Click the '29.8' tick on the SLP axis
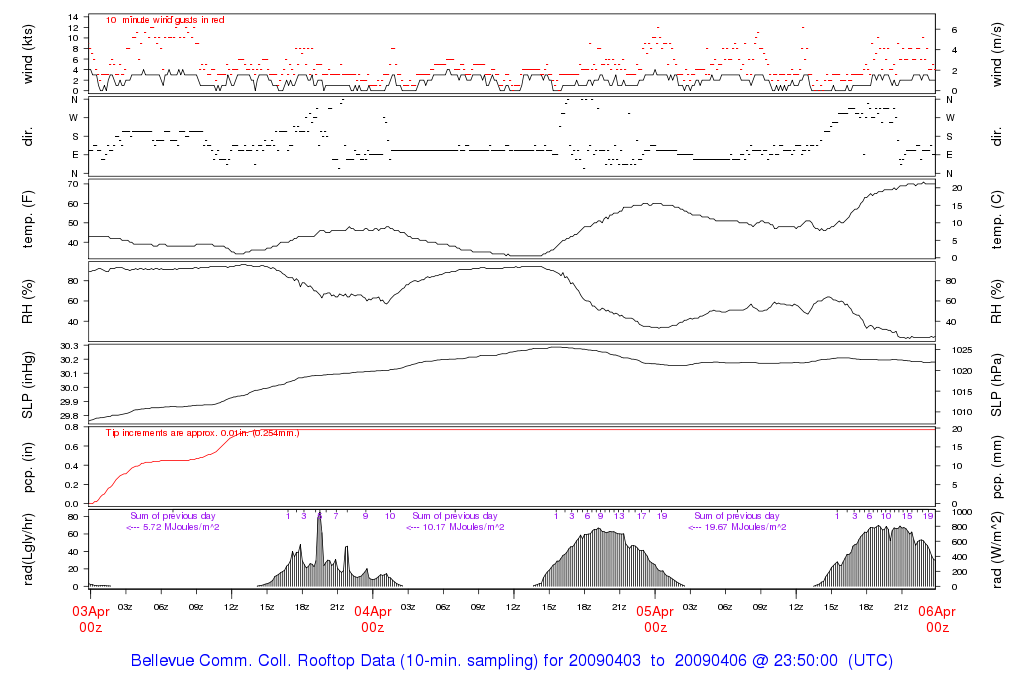 pyautogui.click(x=70, y=416)
